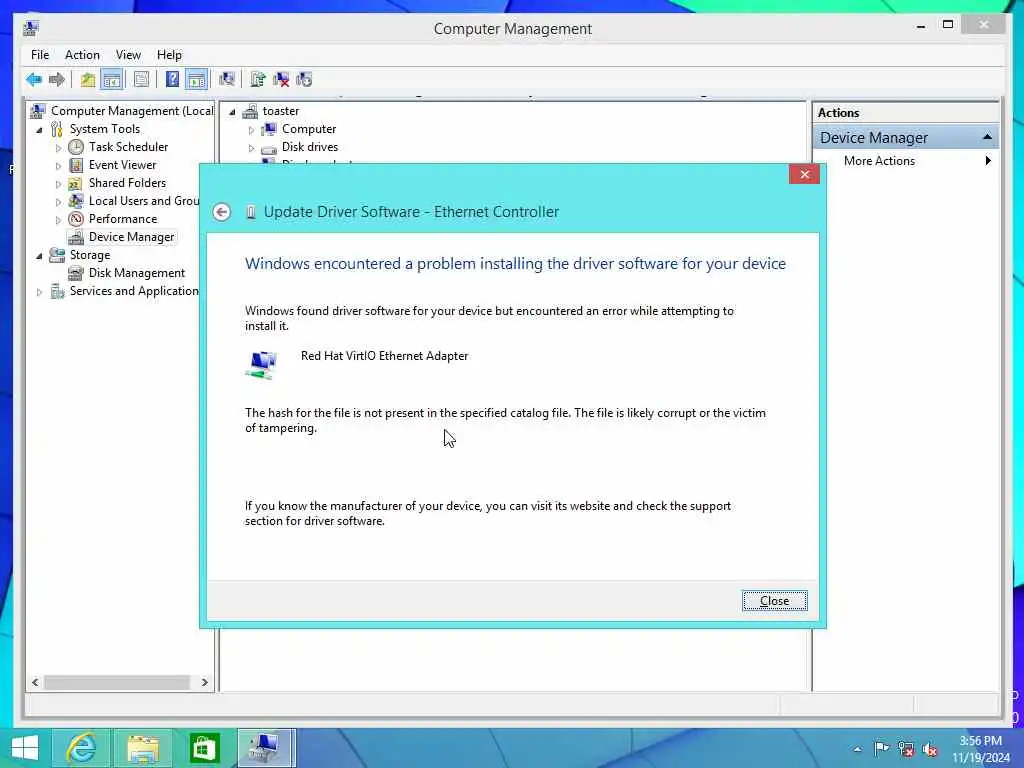Click the Computer Management taskbar button
The image size is (1024, 768).
pos(266,748)
